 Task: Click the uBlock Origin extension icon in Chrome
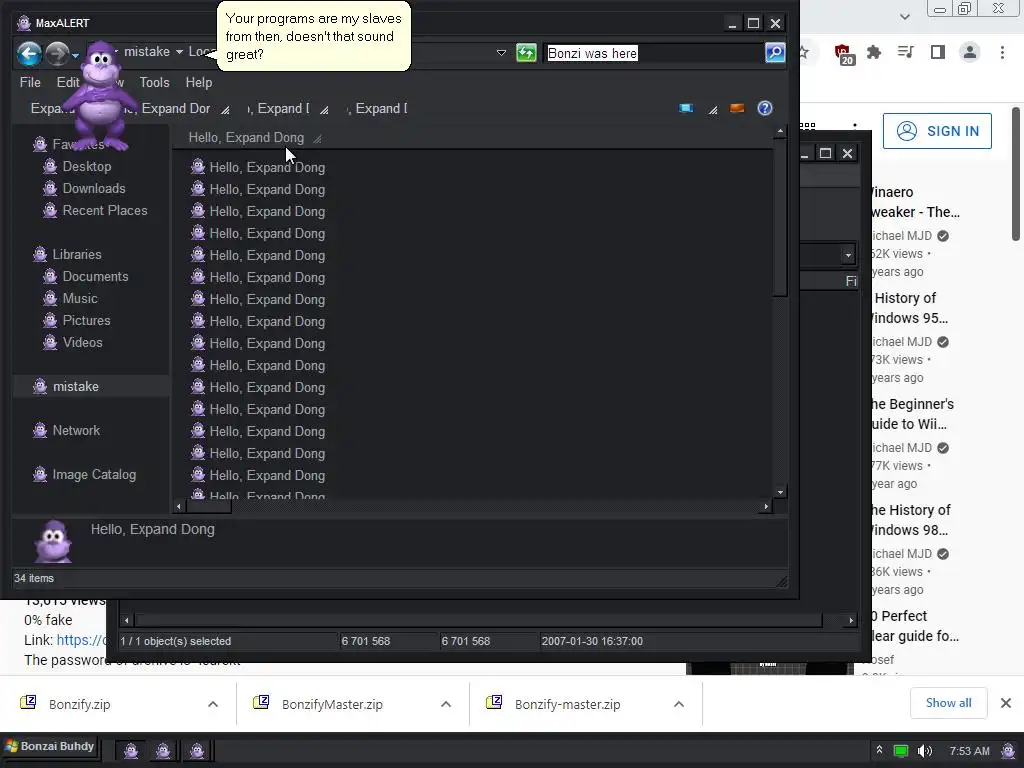click(x=842, y=54)
